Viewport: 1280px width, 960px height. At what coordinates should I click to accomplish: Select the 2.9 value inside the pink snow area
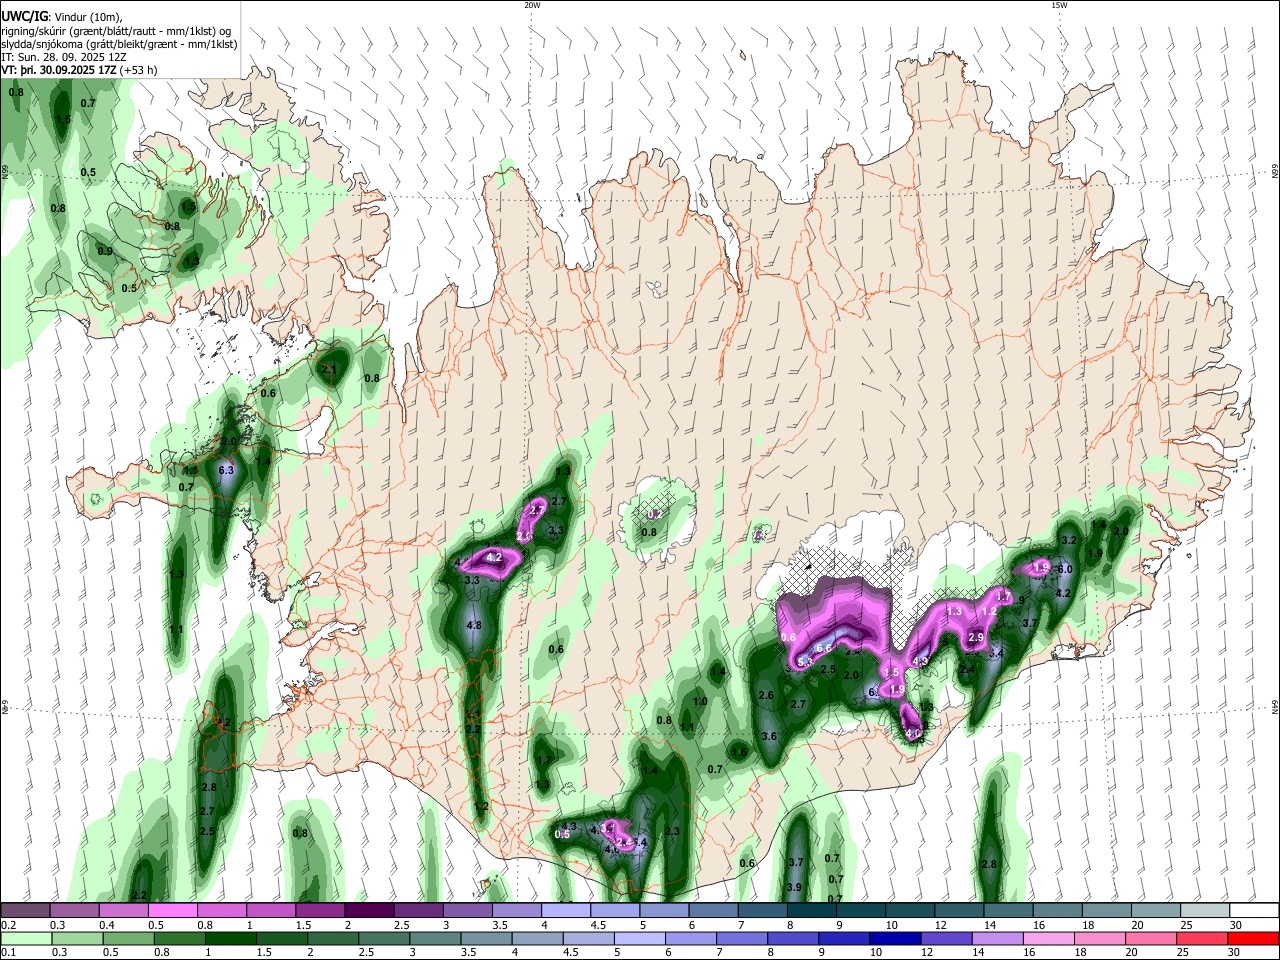(x=977, y=638)
